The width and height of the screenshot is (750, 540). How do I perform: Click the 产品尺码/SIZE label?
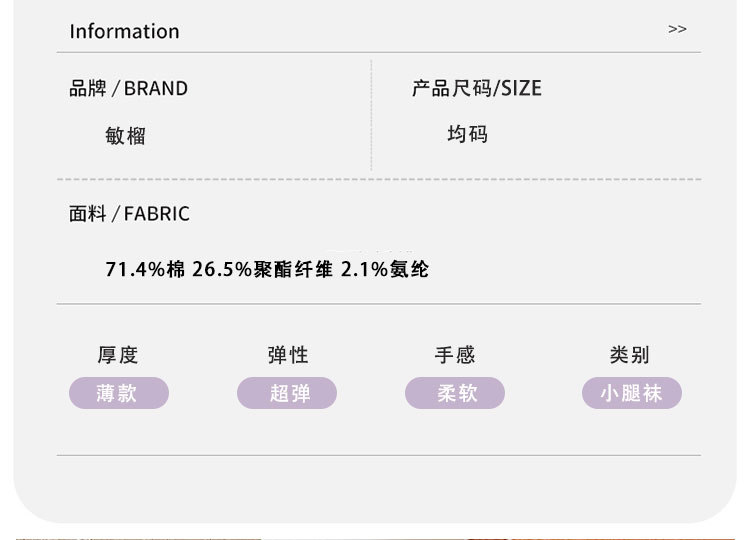click(x=476, y=88)
